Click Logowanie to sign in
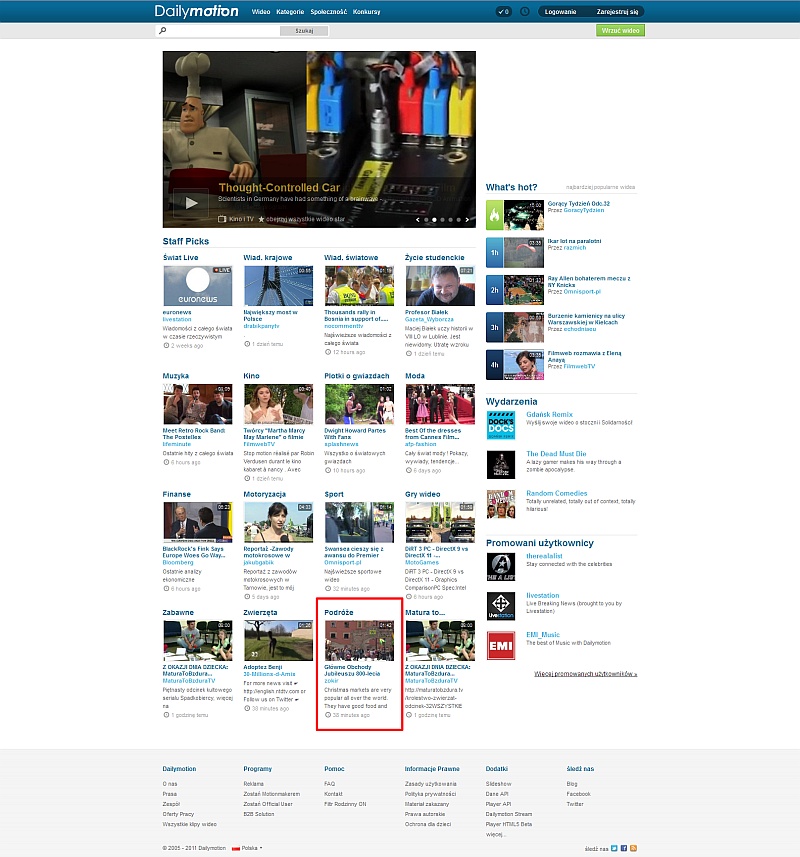The width and height of the screenshot is (800, 857). coord(560,11)
